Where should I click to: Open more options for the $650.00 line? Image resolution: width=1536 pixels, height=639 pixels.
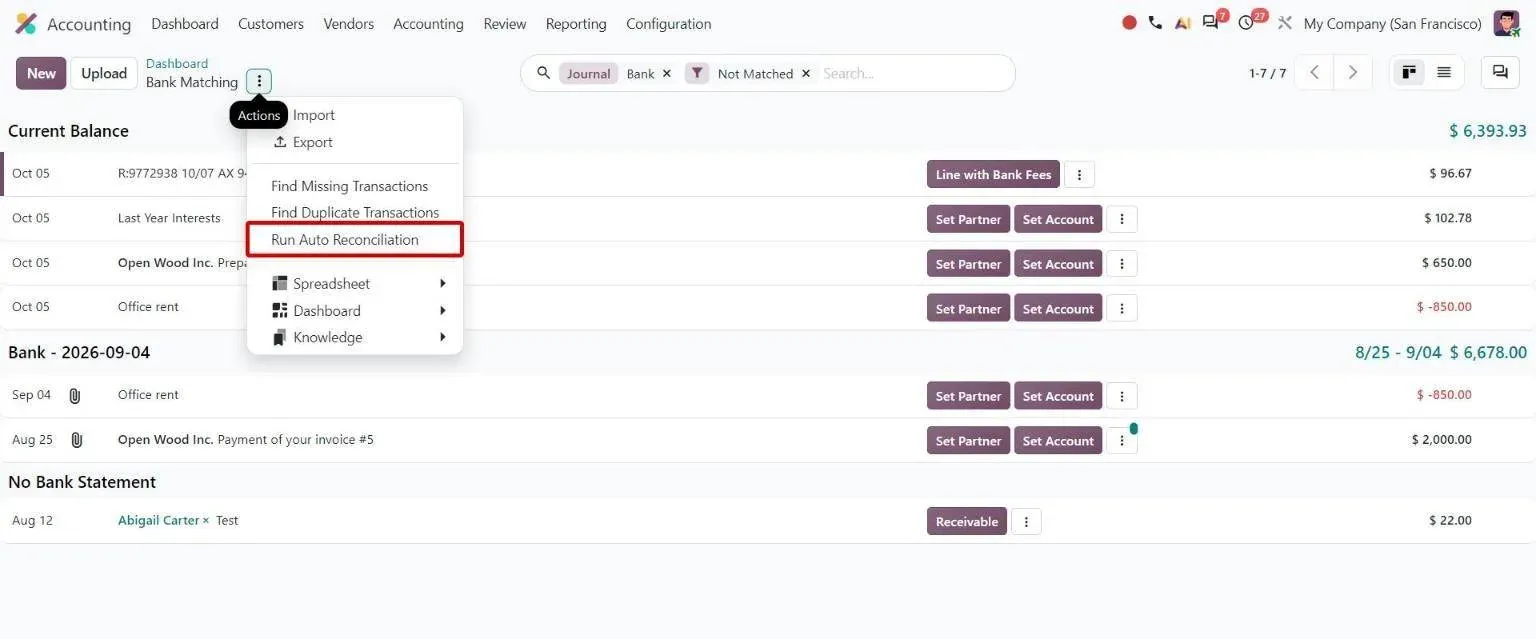(1122, 264)
